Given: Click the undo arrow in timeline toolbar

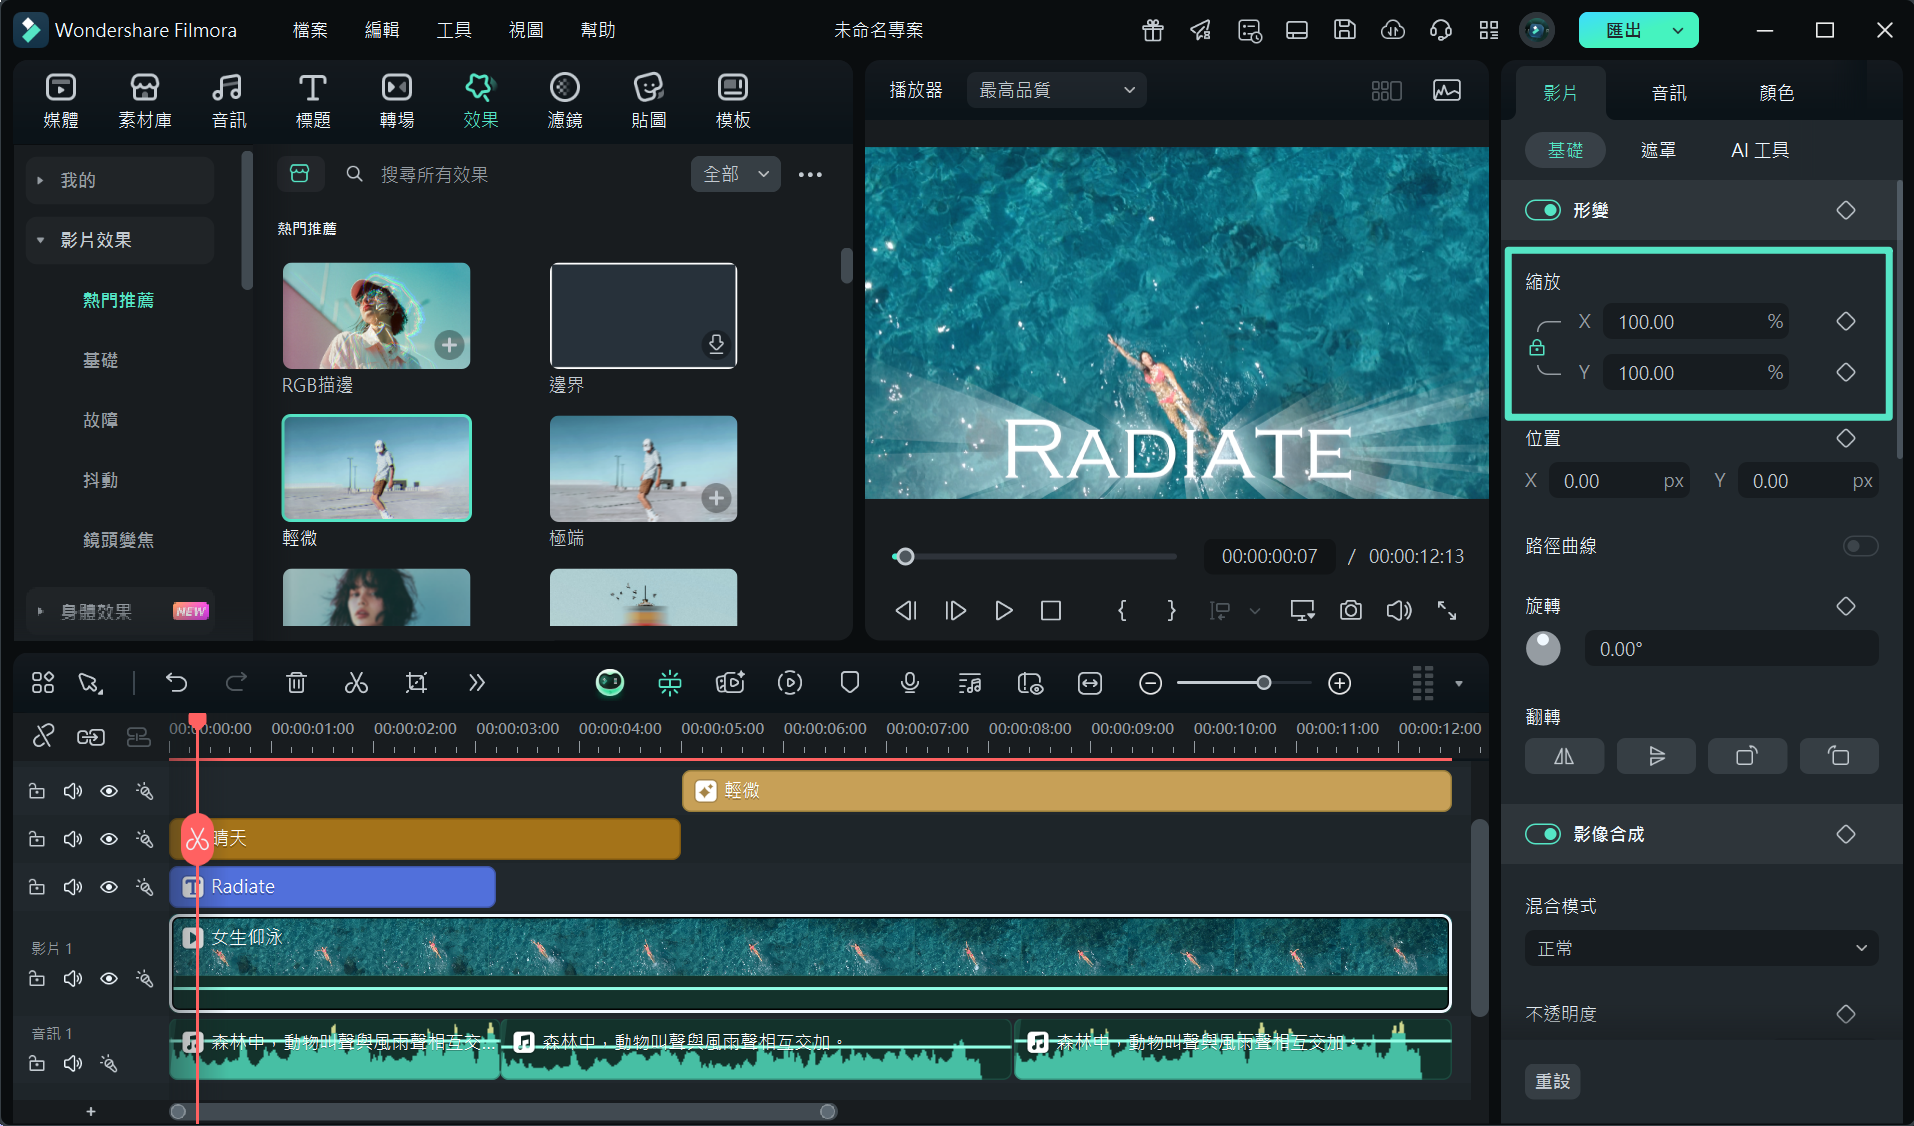Looking at the screenshot, I should click(177, 683).
